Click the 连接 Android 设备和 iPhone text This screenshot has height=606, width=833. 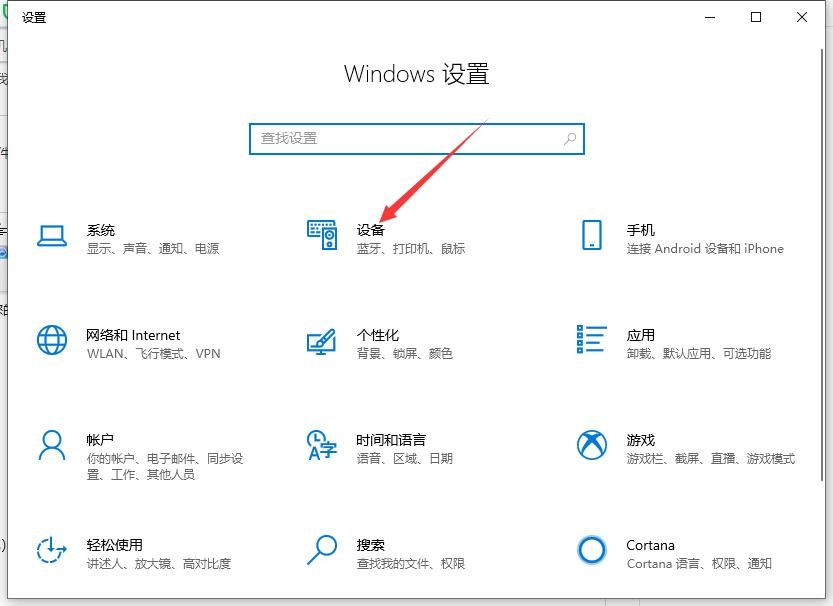coord(704,248)
